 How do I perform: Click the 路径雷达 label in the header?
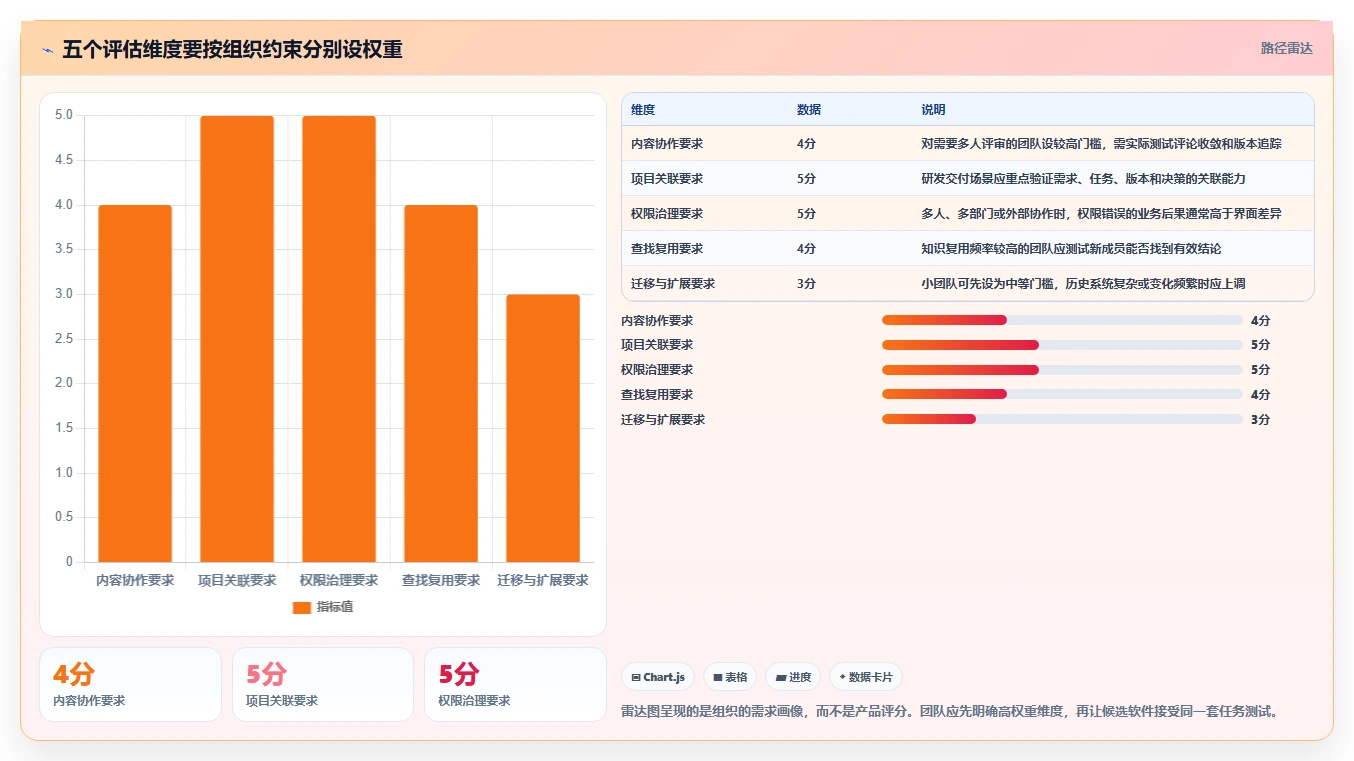tap(1286, 48)
